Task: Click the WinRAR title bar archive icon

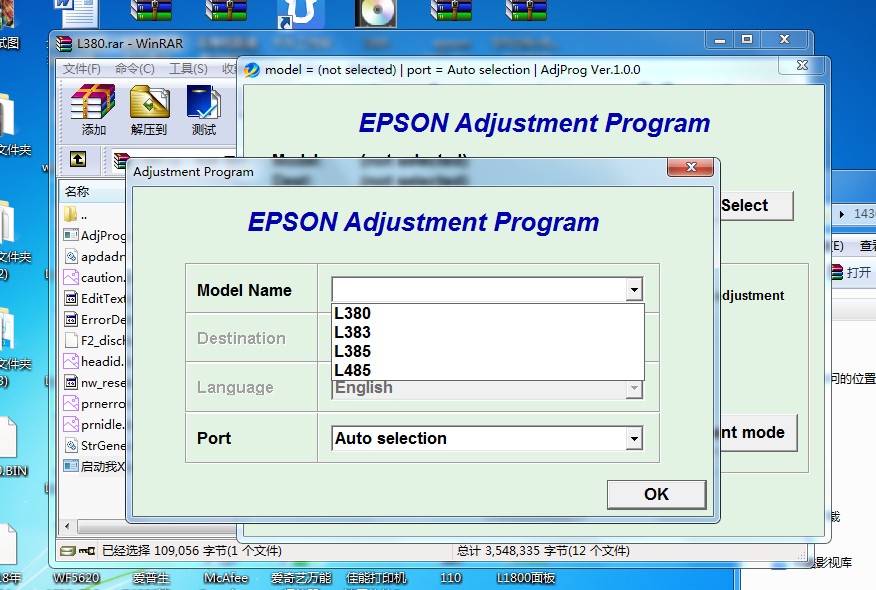Action: (x=64, y=44)
